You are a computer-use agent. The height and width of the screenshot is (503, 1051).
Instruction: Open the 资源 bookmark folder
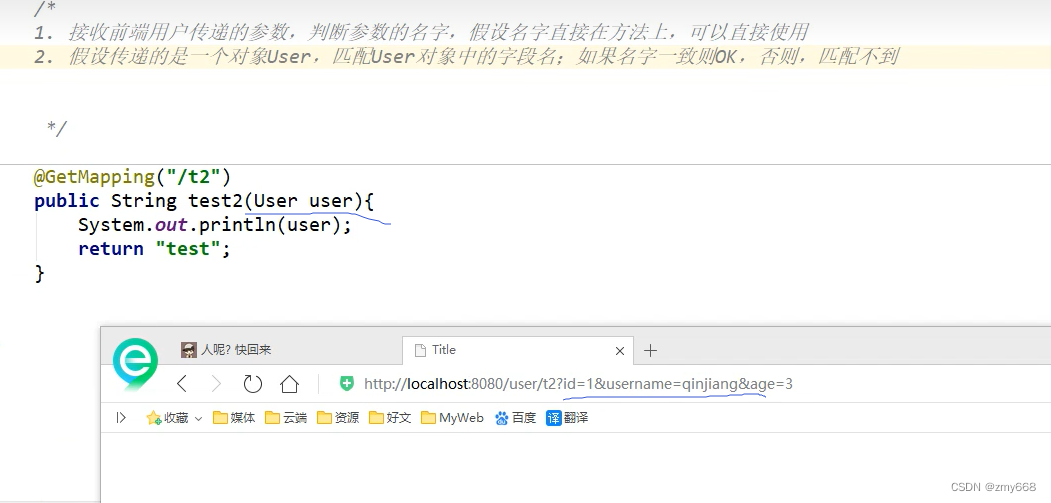(x=338, y=418)
